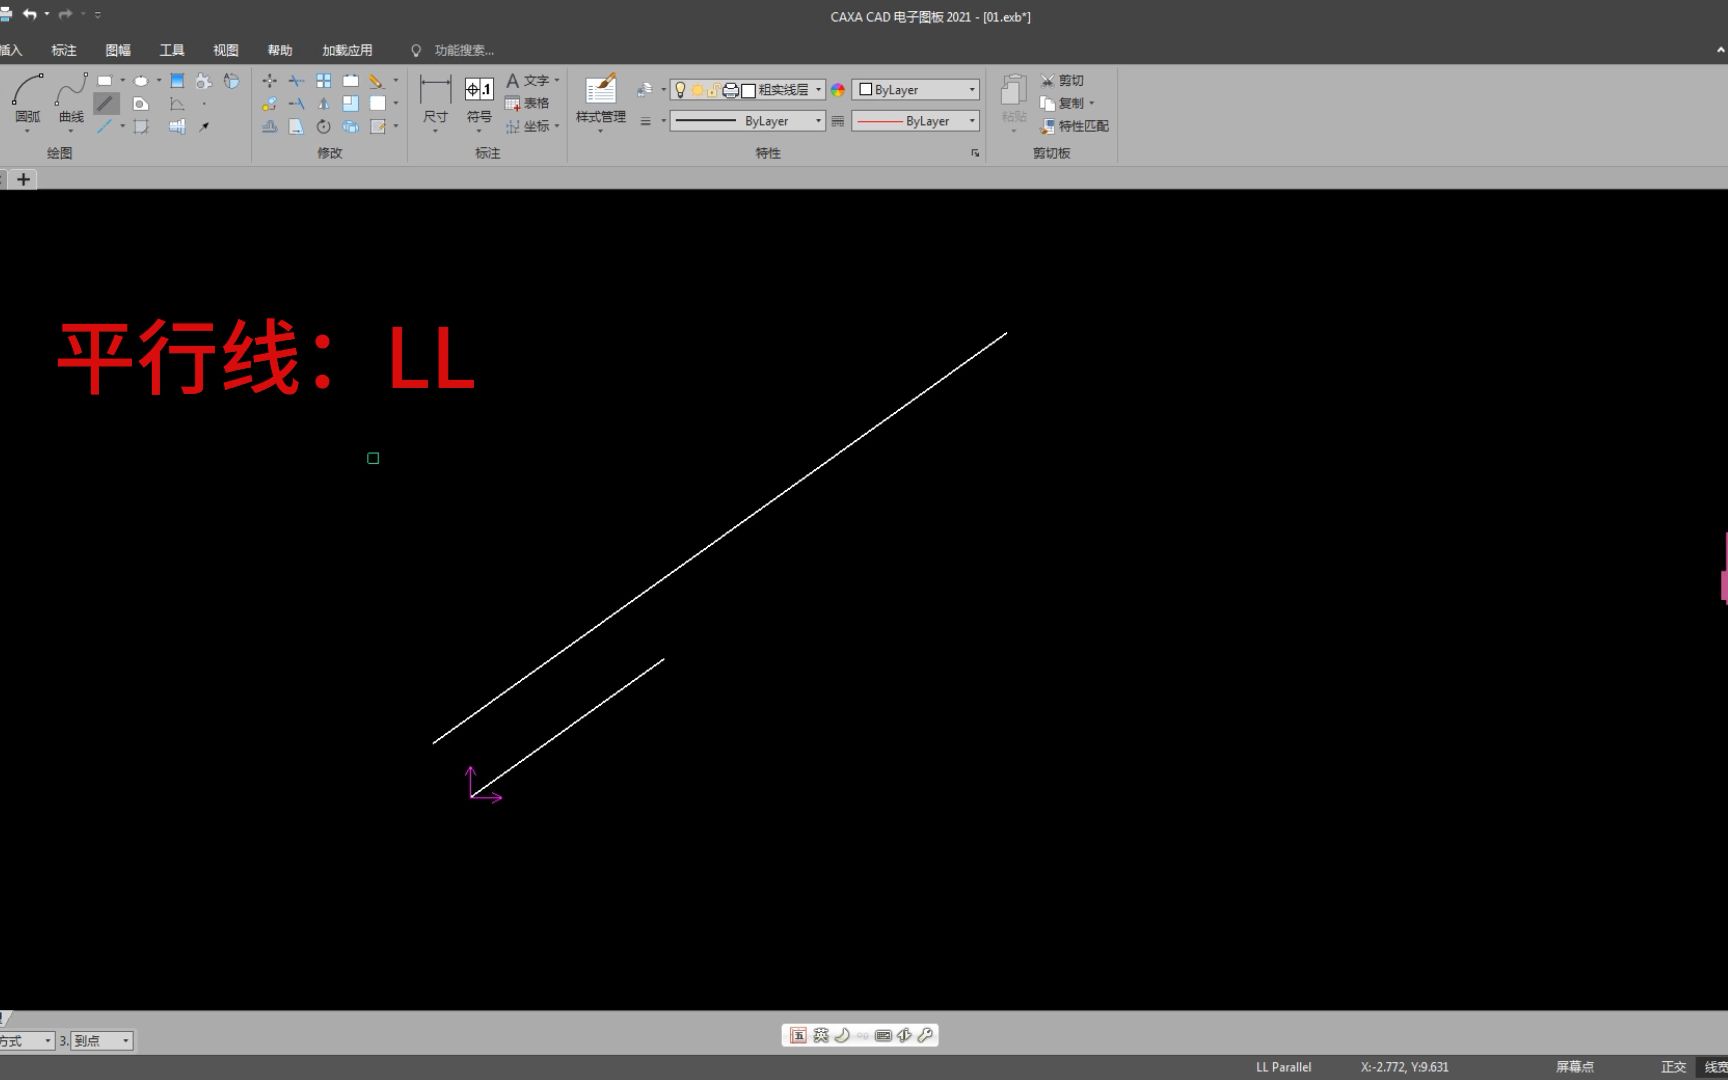The width and height of the screenshot is (1728, 1080).
Task: Open 样式管理 style manager
Action: tap(600, 100)
